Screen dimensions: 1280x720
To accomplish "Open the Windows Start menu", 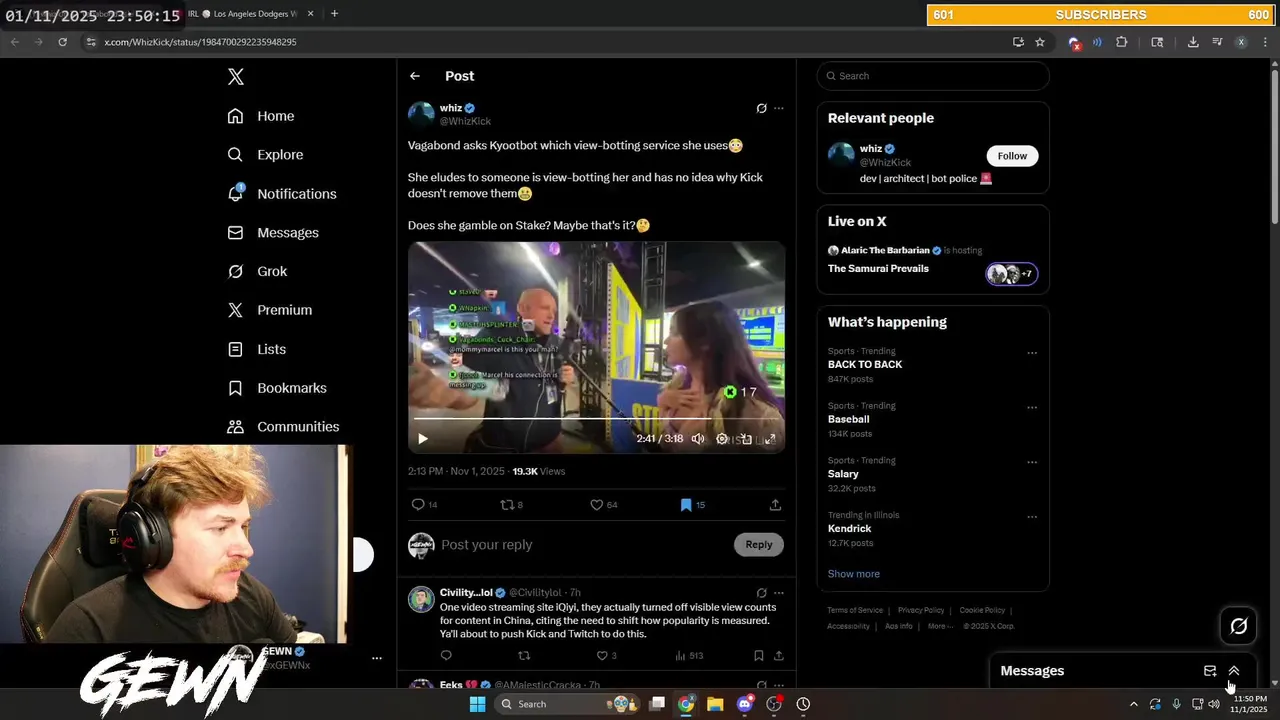I will point(478,704).
